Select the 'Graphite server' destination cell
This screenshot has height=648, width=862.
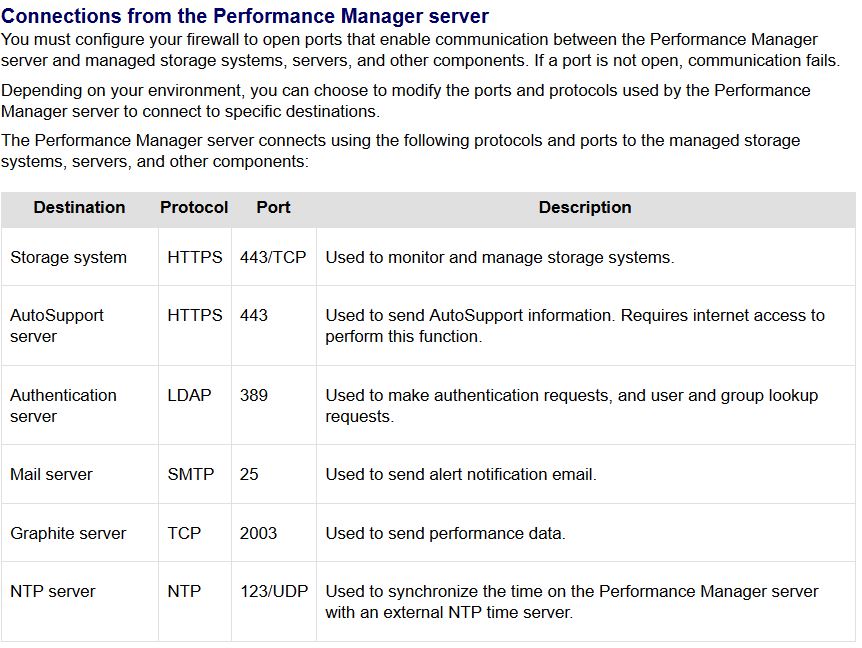pyautogui.click(x=68, y=534)
